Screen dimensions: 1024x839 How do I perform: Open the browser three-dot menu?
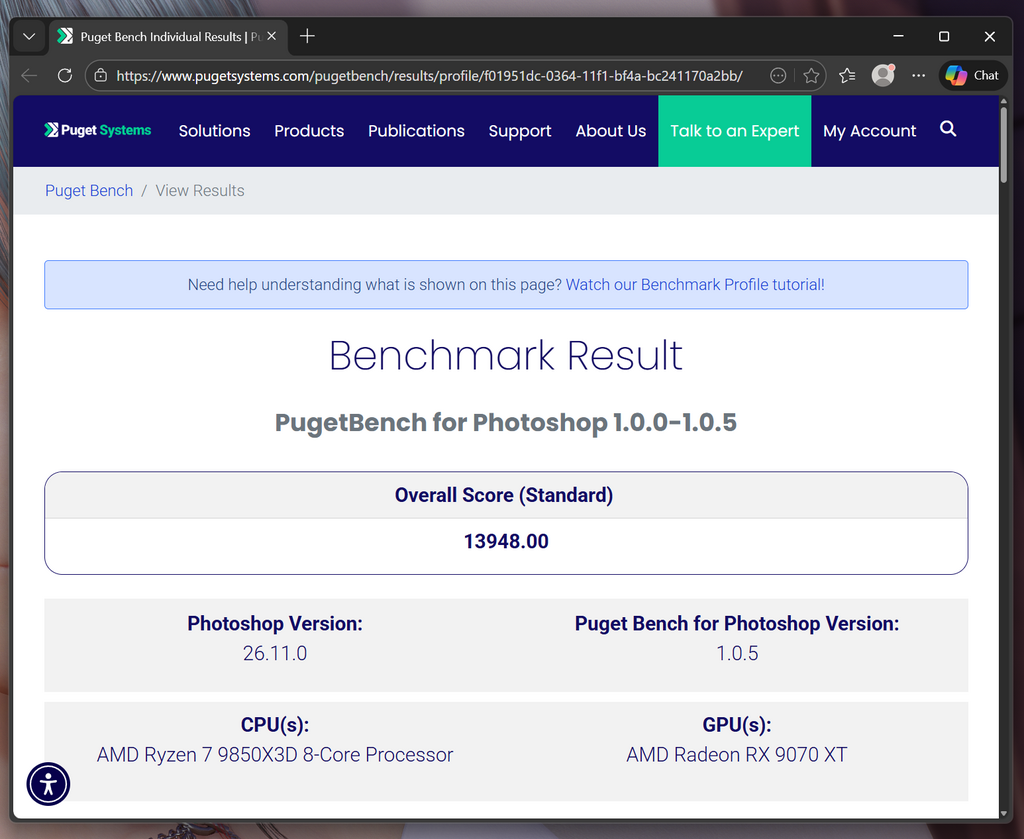[918, 75]
